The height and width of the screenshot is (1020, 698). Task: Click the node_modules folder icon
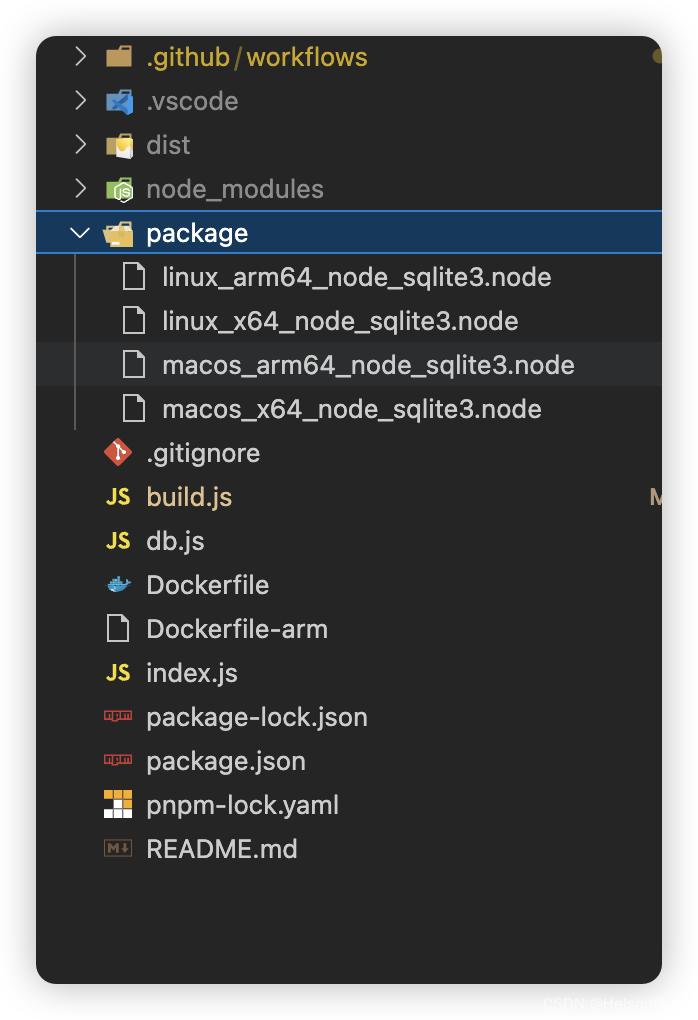coord(117,189)
